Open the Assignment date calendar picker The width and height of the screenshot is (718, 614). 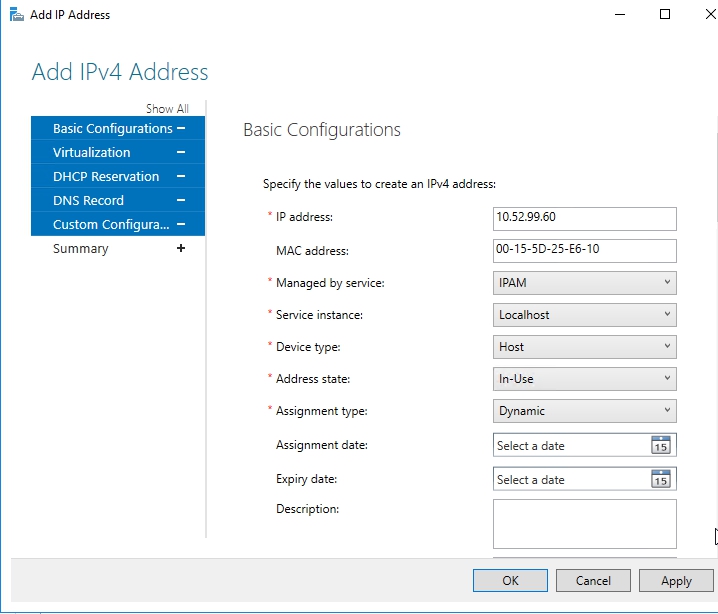tap(660, 446)
